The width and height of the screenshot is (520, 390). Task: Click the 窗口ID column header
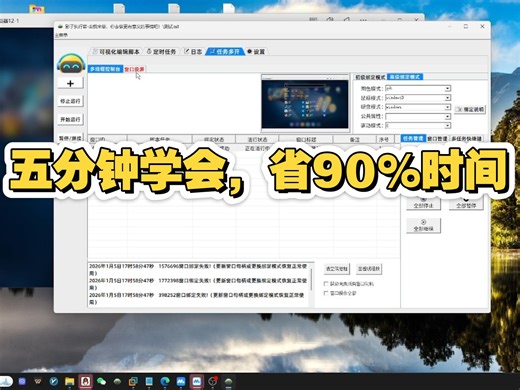coord(107,139)
